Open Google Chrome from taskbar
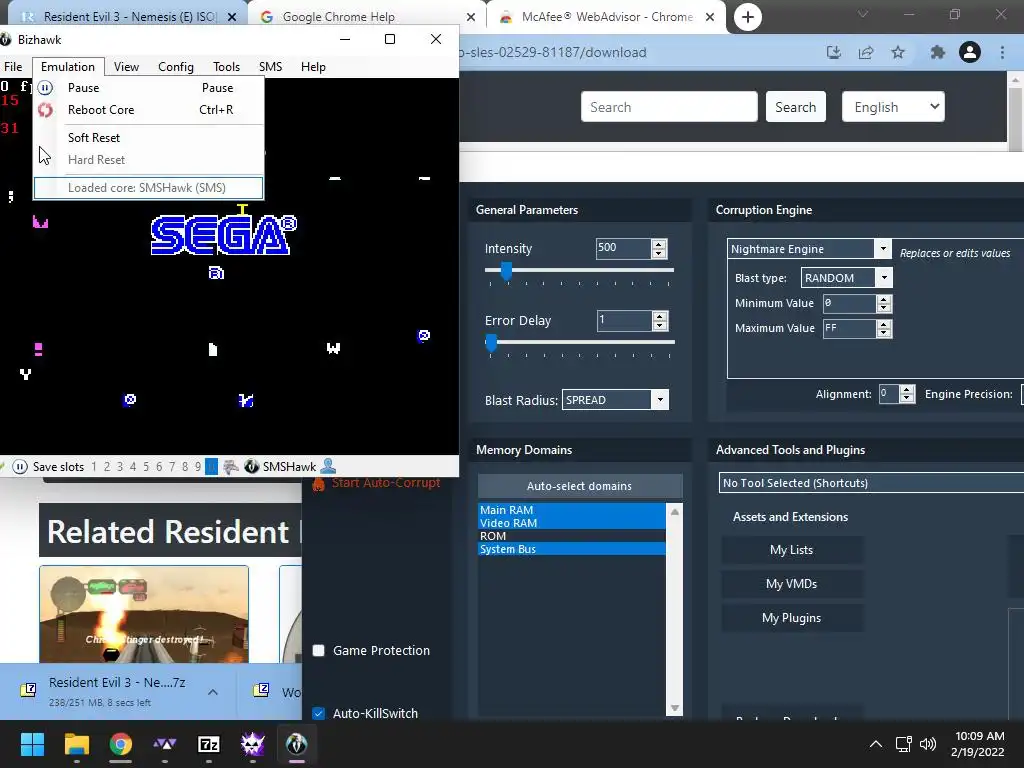 coord(121,744)
